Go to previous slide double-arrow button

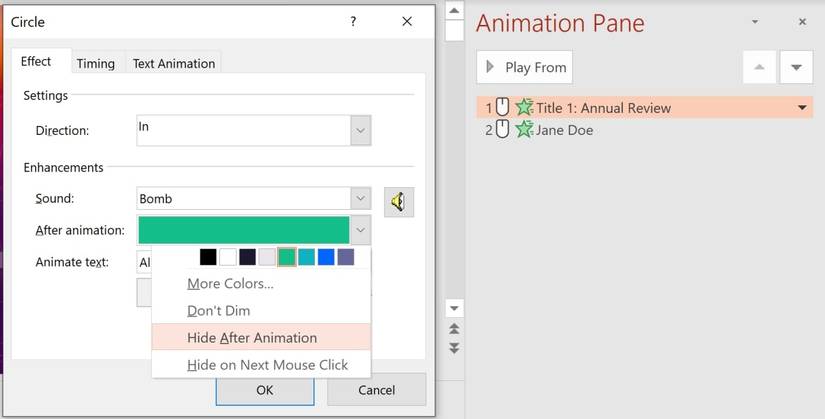(455, 329)
